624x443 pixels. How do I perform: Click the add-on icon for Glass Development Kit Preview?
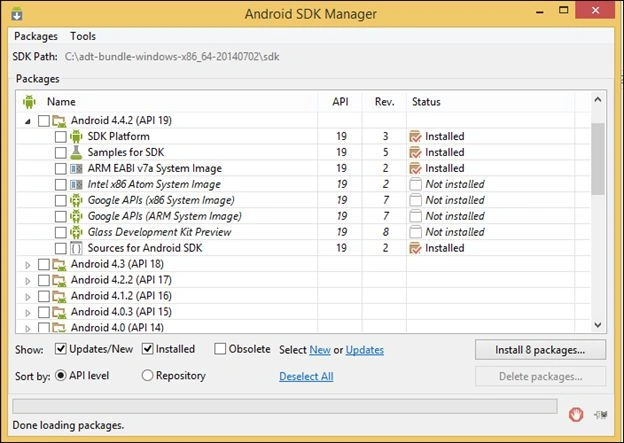[x=76, y=232]
